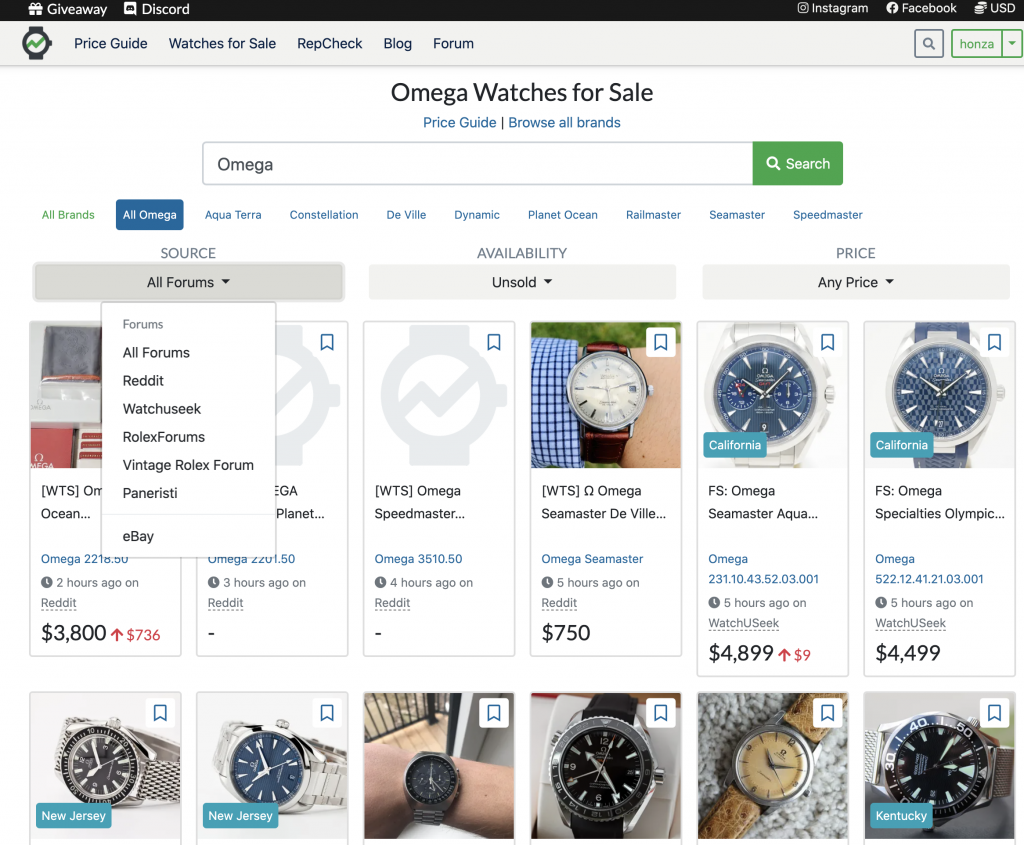Open the blue chronograph Aqua Terra photo
This screenshot has height=845, width=1024.
(x=773, y=395)
